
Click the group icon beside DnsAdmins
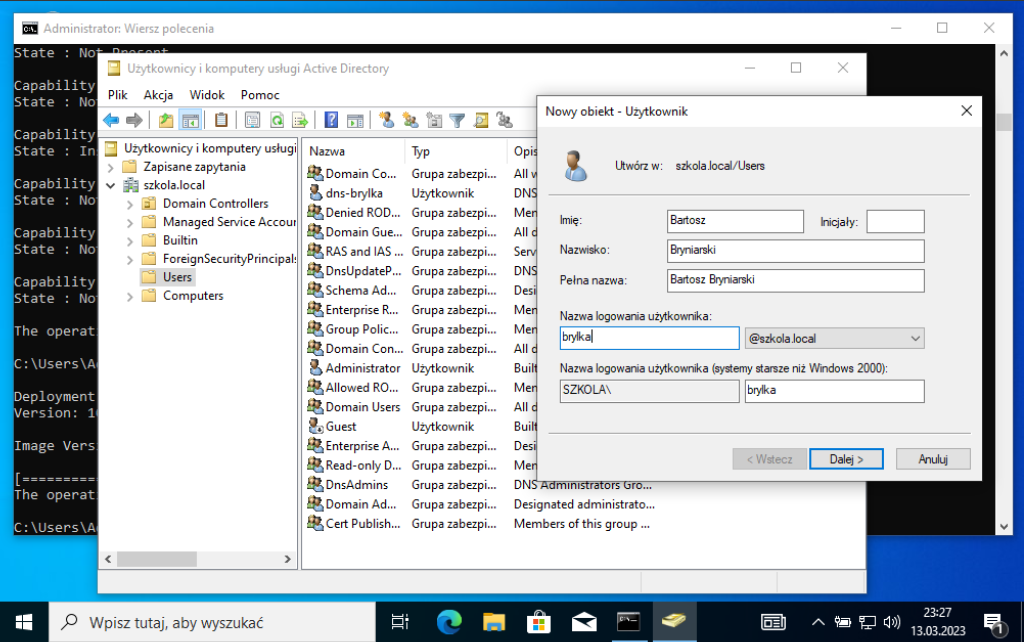[315, 485]
